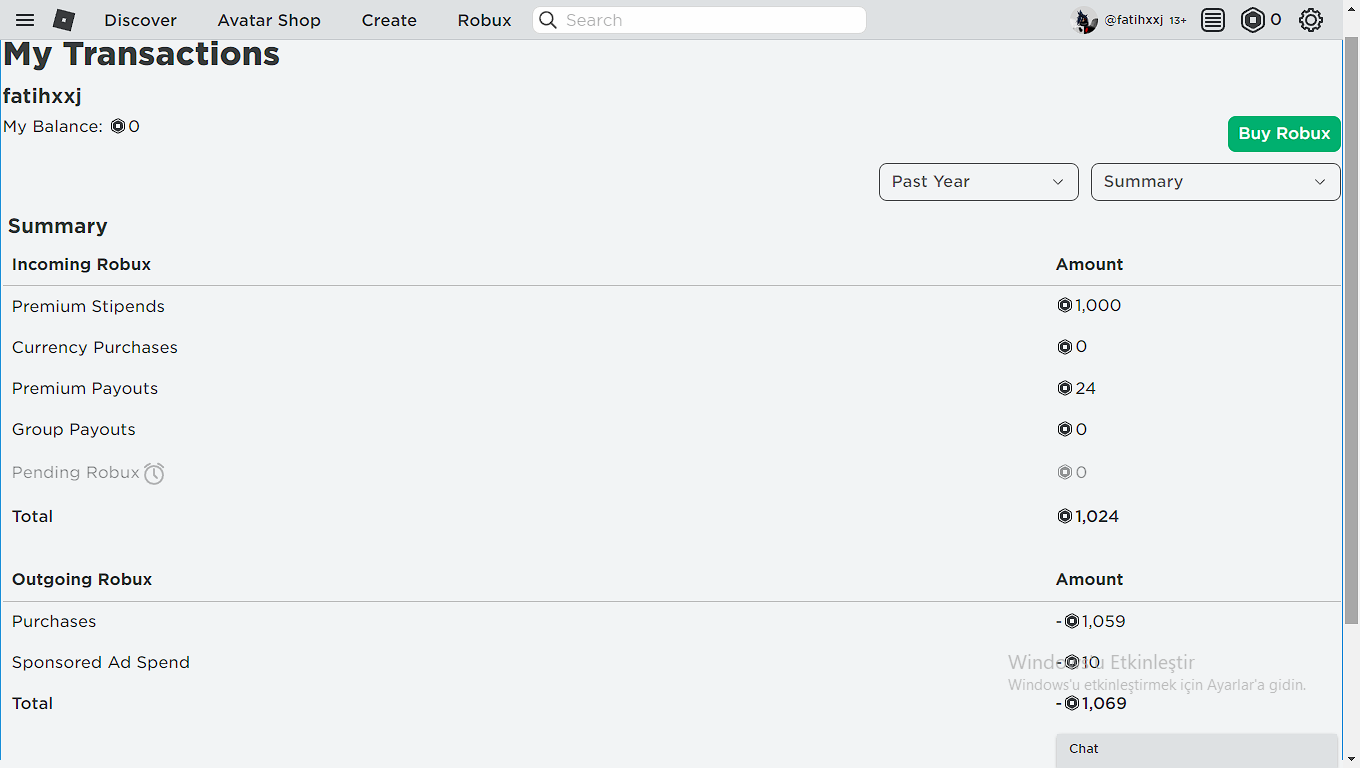
Task: Click the My Balance value
Action: pyautogui.click(x=125, y=127)
